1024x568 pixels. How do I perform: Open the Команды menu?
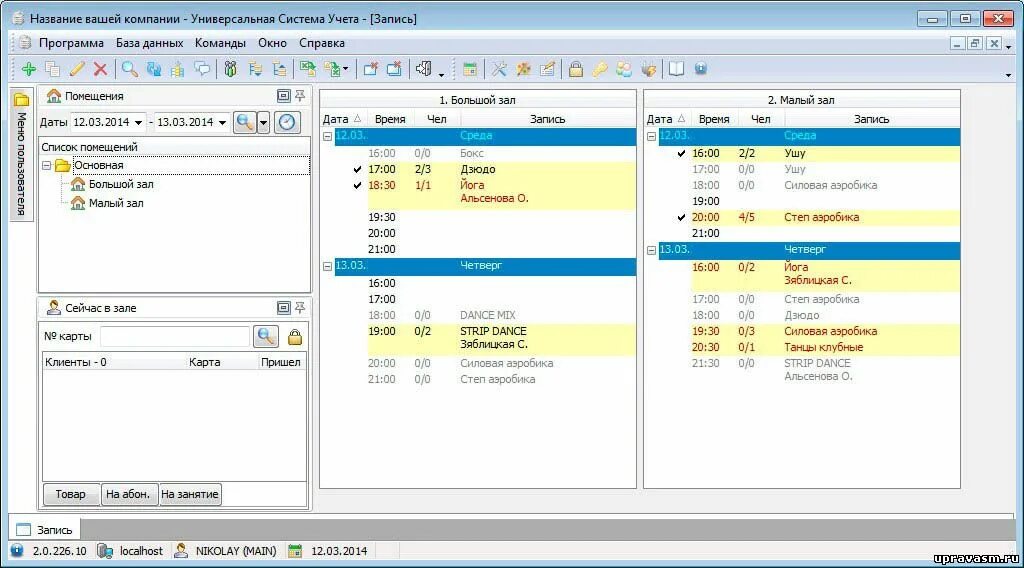coord(220,43)
